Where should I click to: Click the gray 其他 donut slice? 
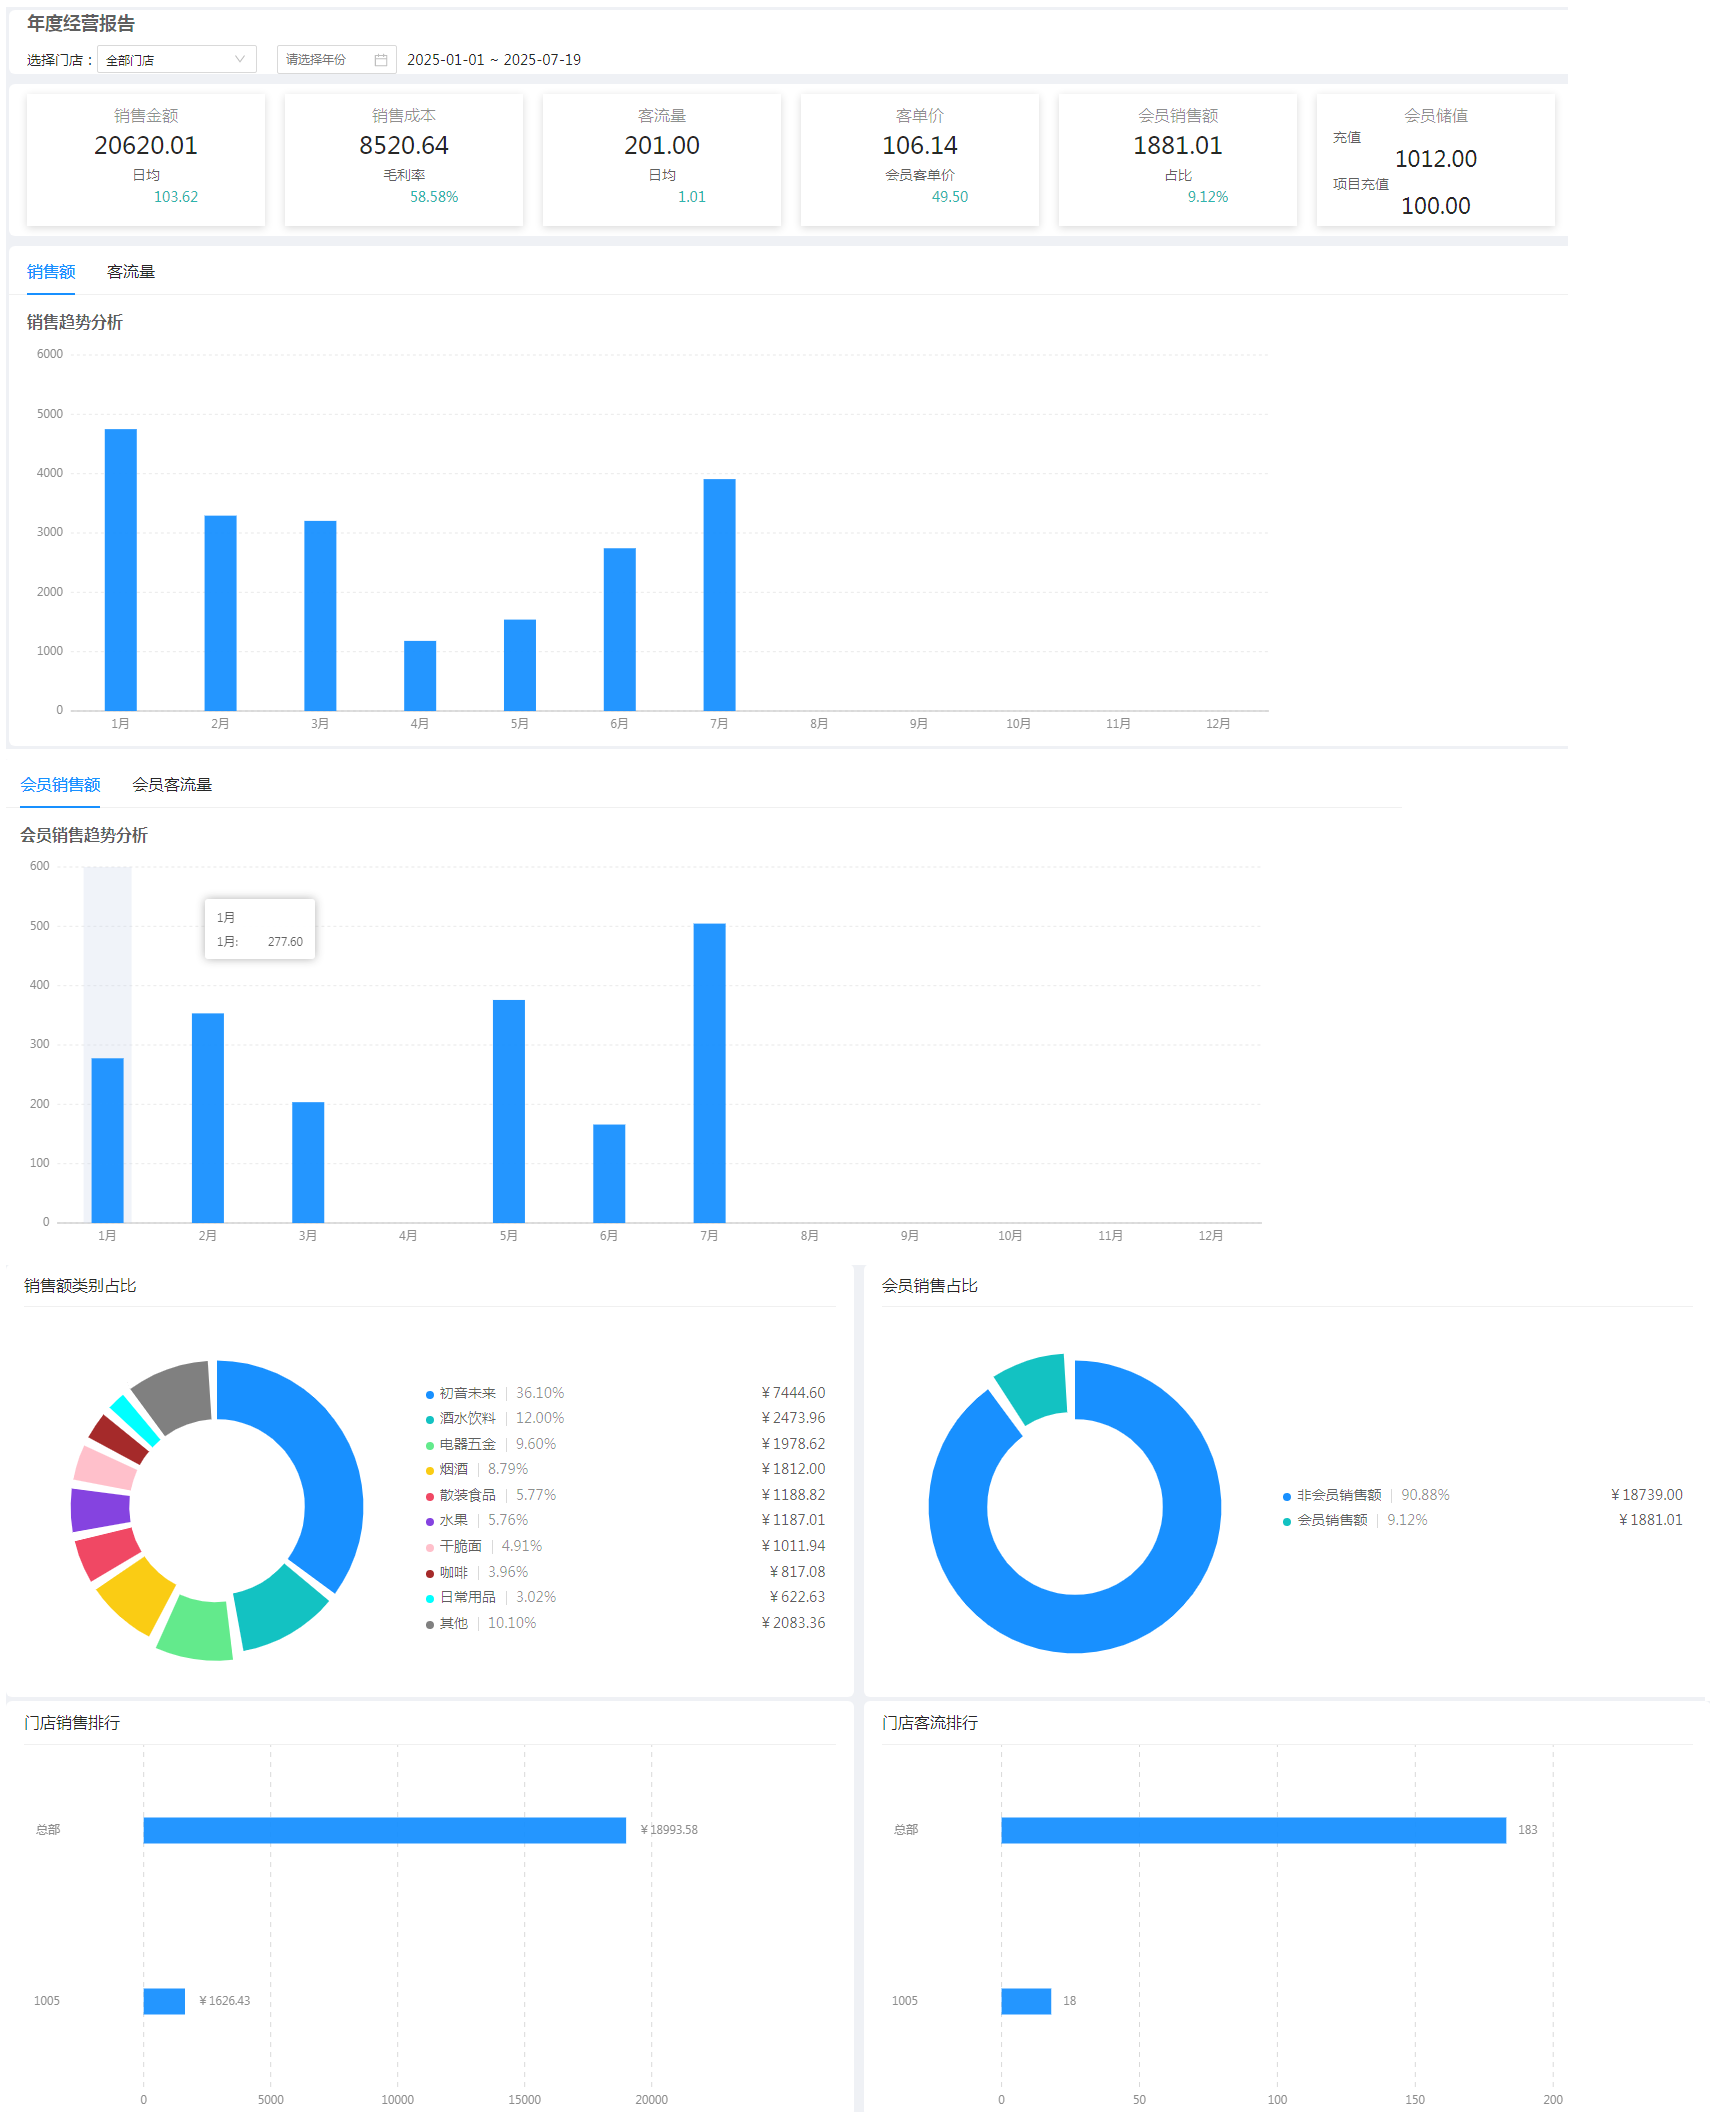point(178,1394)
